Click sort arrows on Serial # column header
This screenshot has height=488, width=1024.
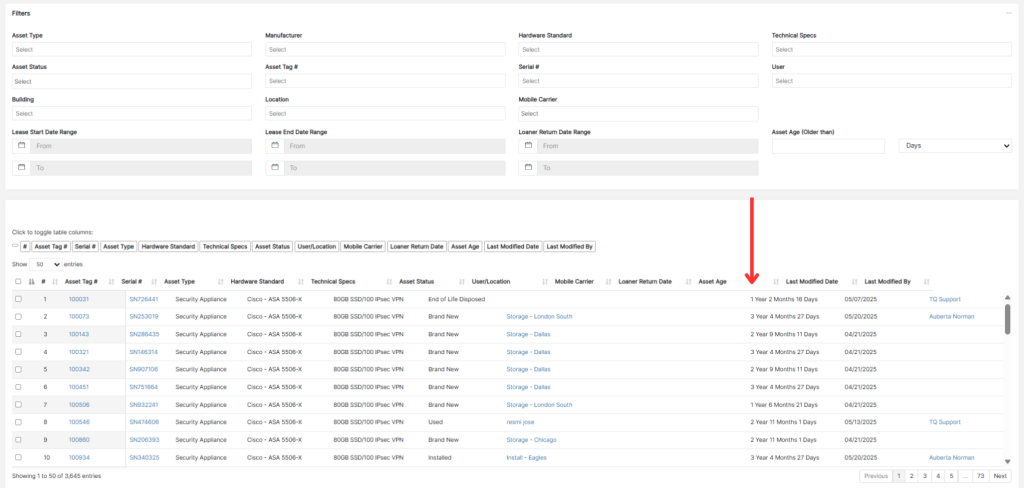click(x=154, y=282)
